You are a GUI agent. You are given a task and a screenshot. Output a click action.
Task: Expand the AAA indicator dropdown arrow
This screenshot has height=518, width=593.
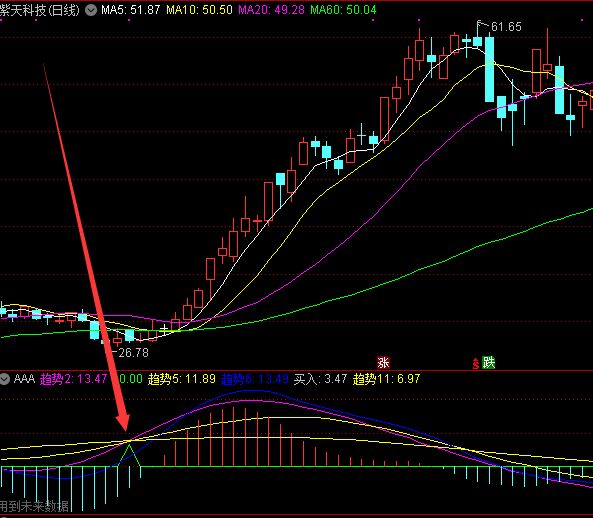(x=4, y=379)
